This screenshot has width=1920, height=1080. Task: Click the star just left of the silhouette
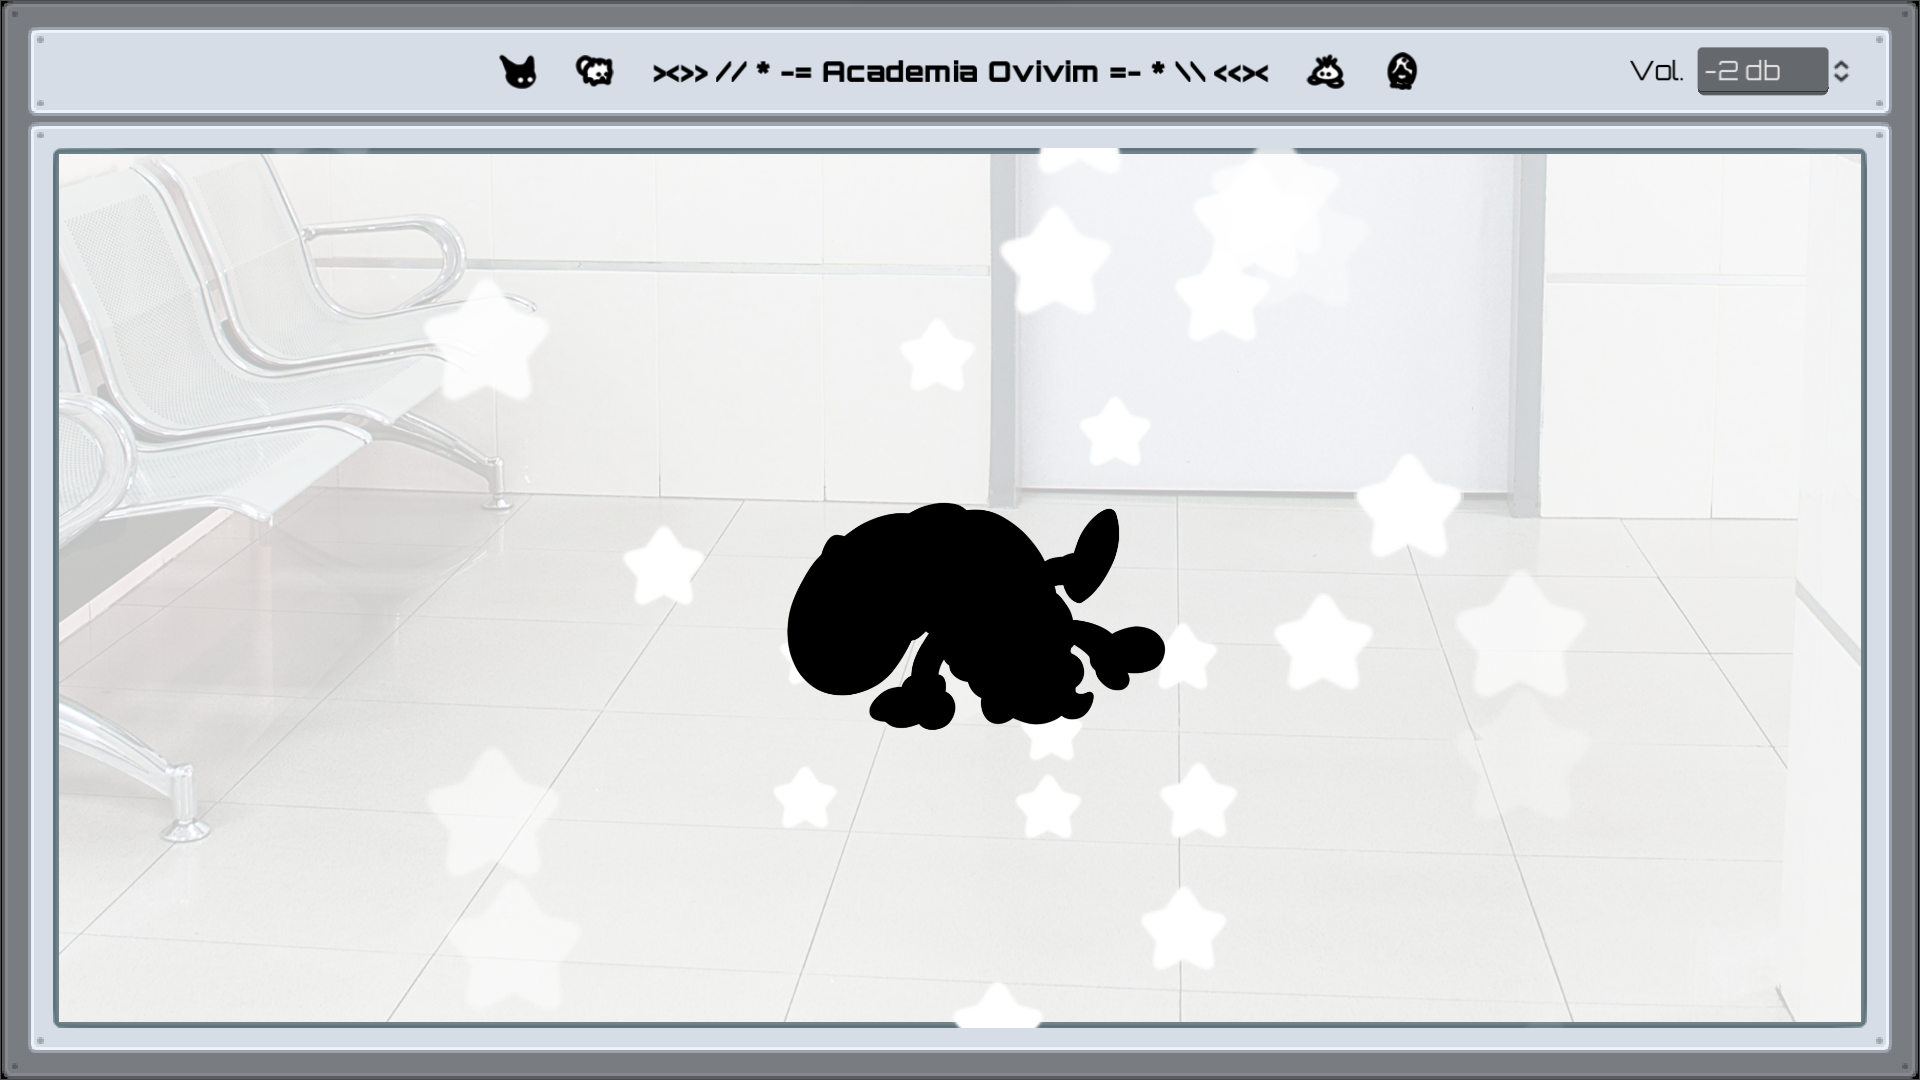point(663,565)
